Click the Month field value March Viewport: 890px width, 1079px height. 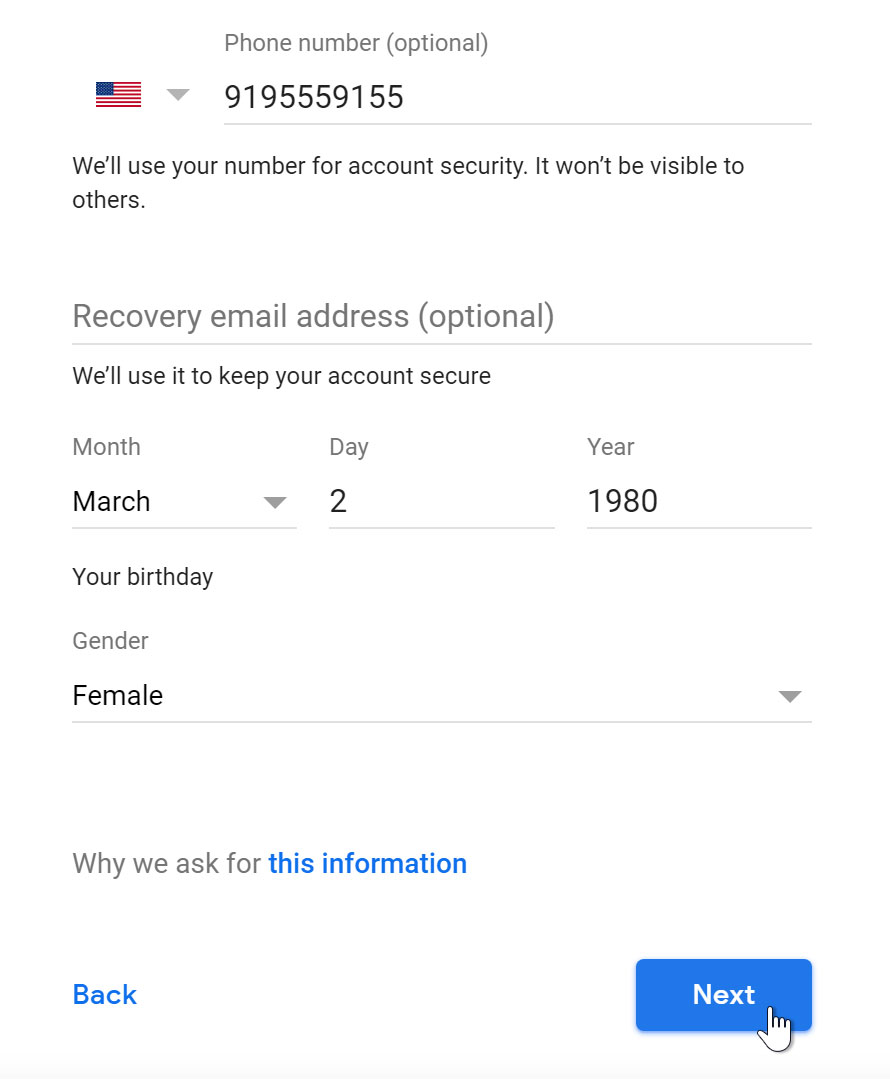(x=111, y=501)
